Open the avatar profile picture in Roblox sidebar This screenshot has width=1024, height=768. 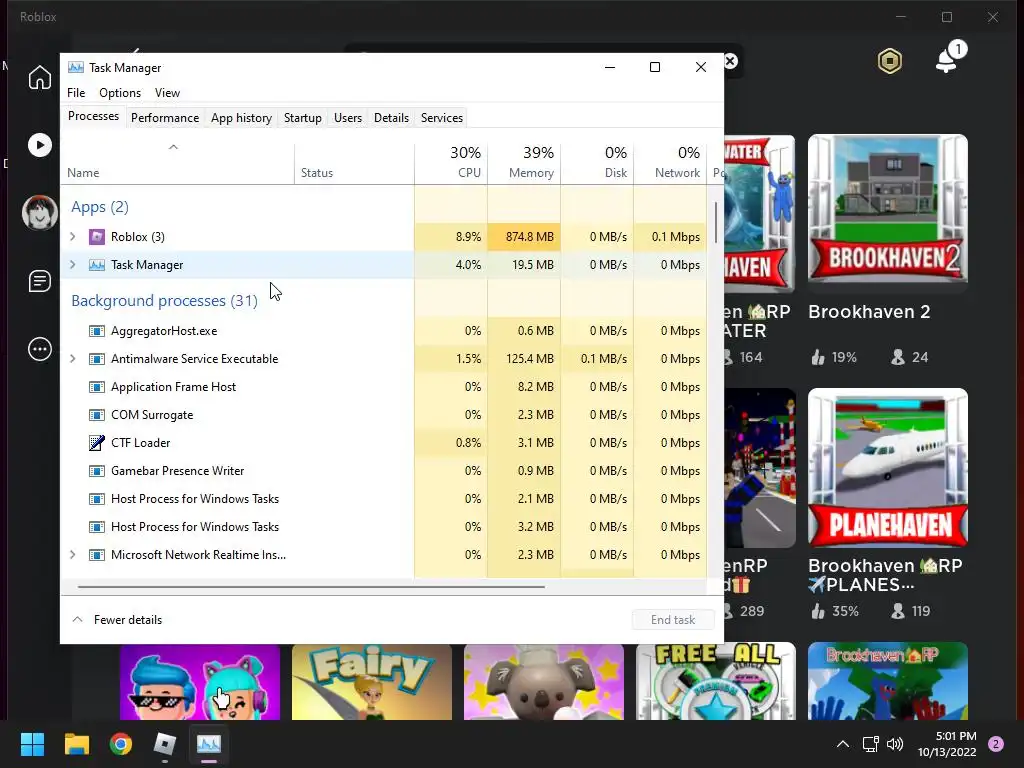point(40,212)
